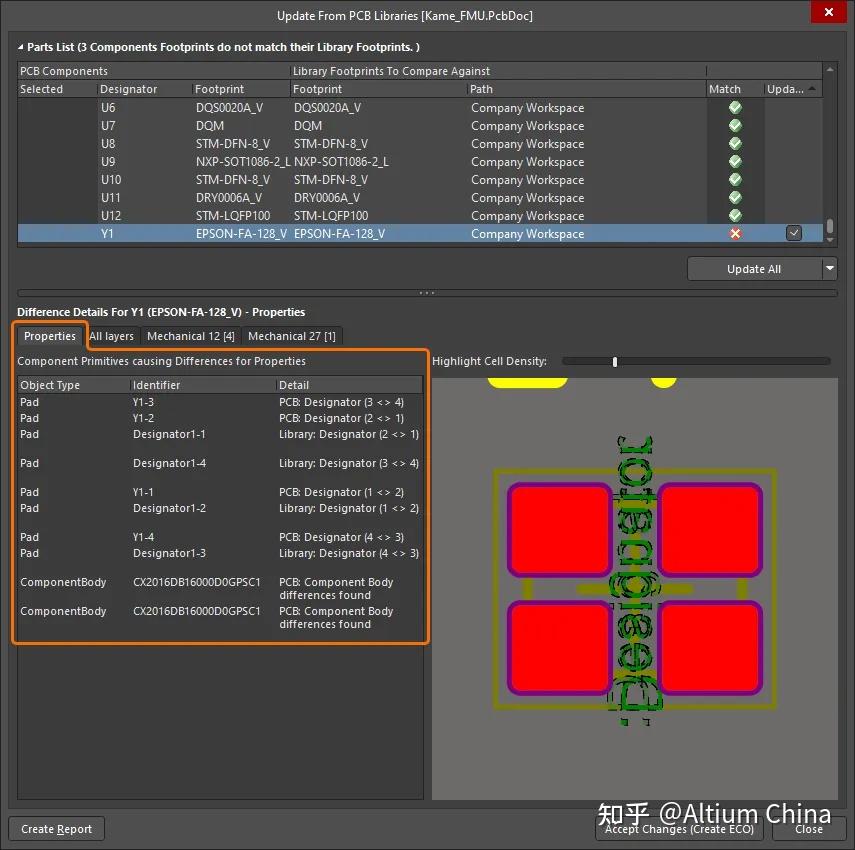Click U10's green match indicator
The height and width of the screenshot is (850, 855).
coord(735,180)
